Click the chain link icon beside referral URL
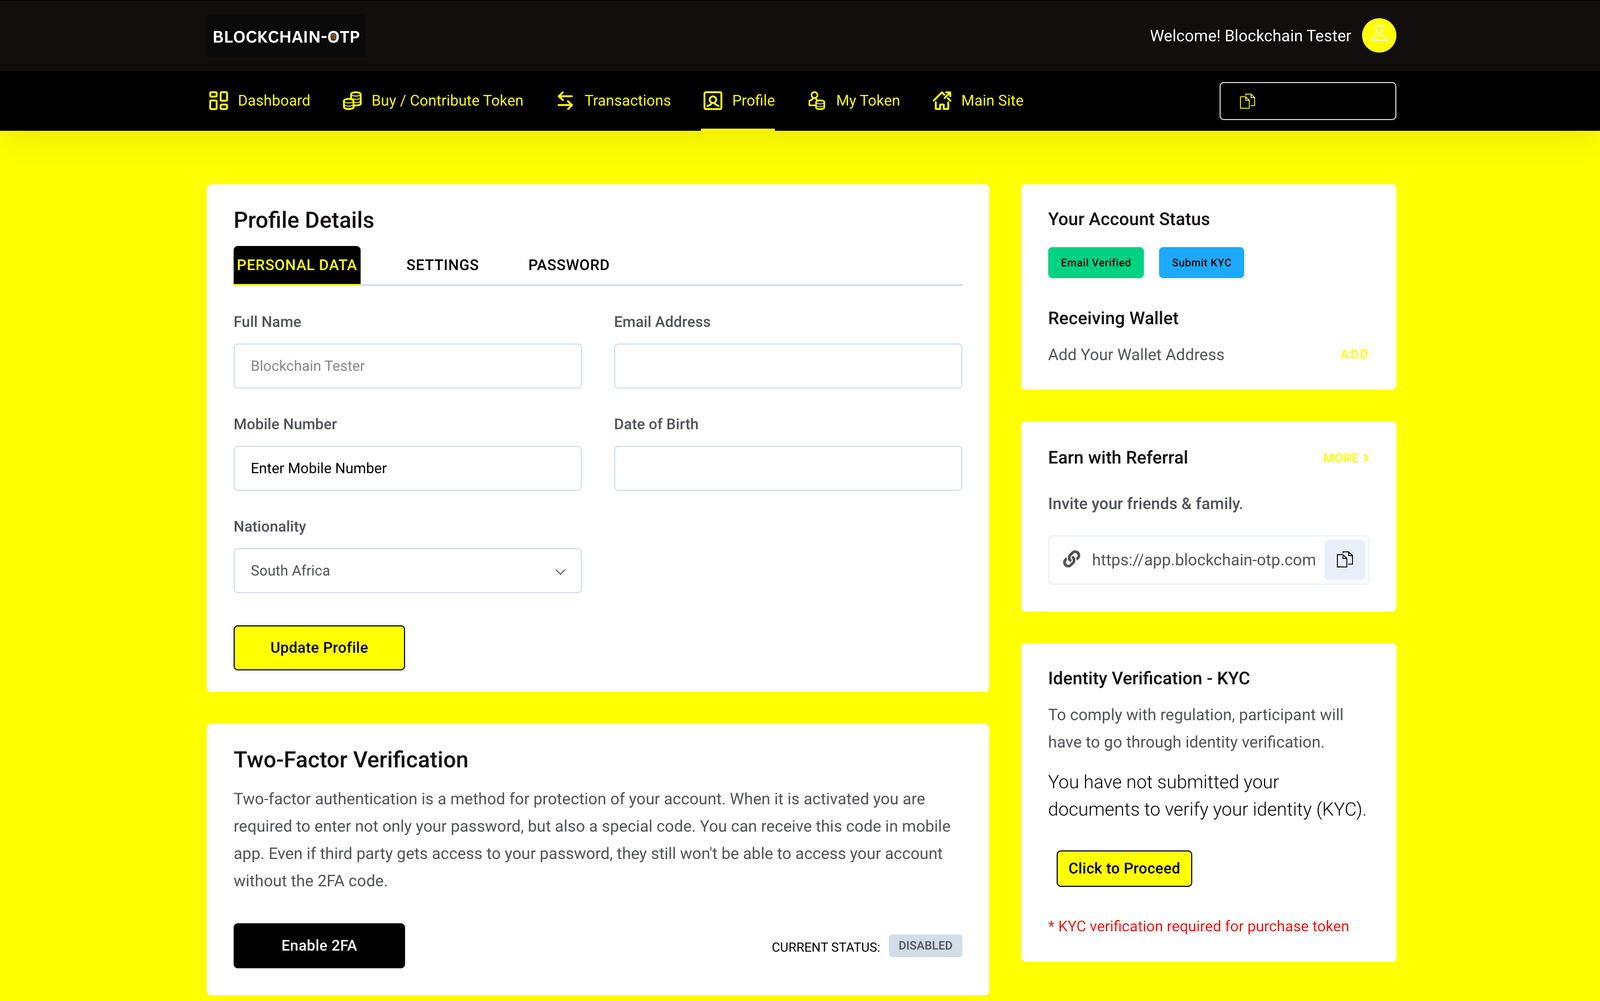 click(x=1071, y=559)
